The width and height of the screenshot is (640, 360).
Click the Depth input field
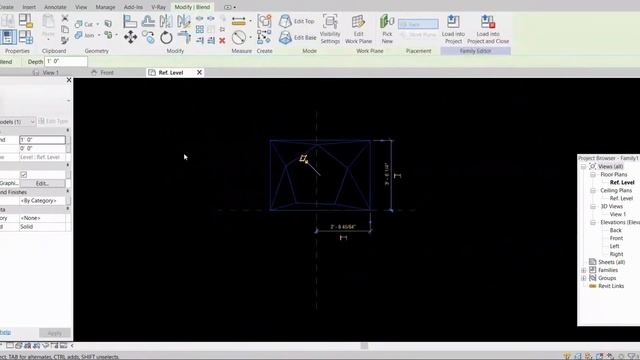tap(66, 61)
